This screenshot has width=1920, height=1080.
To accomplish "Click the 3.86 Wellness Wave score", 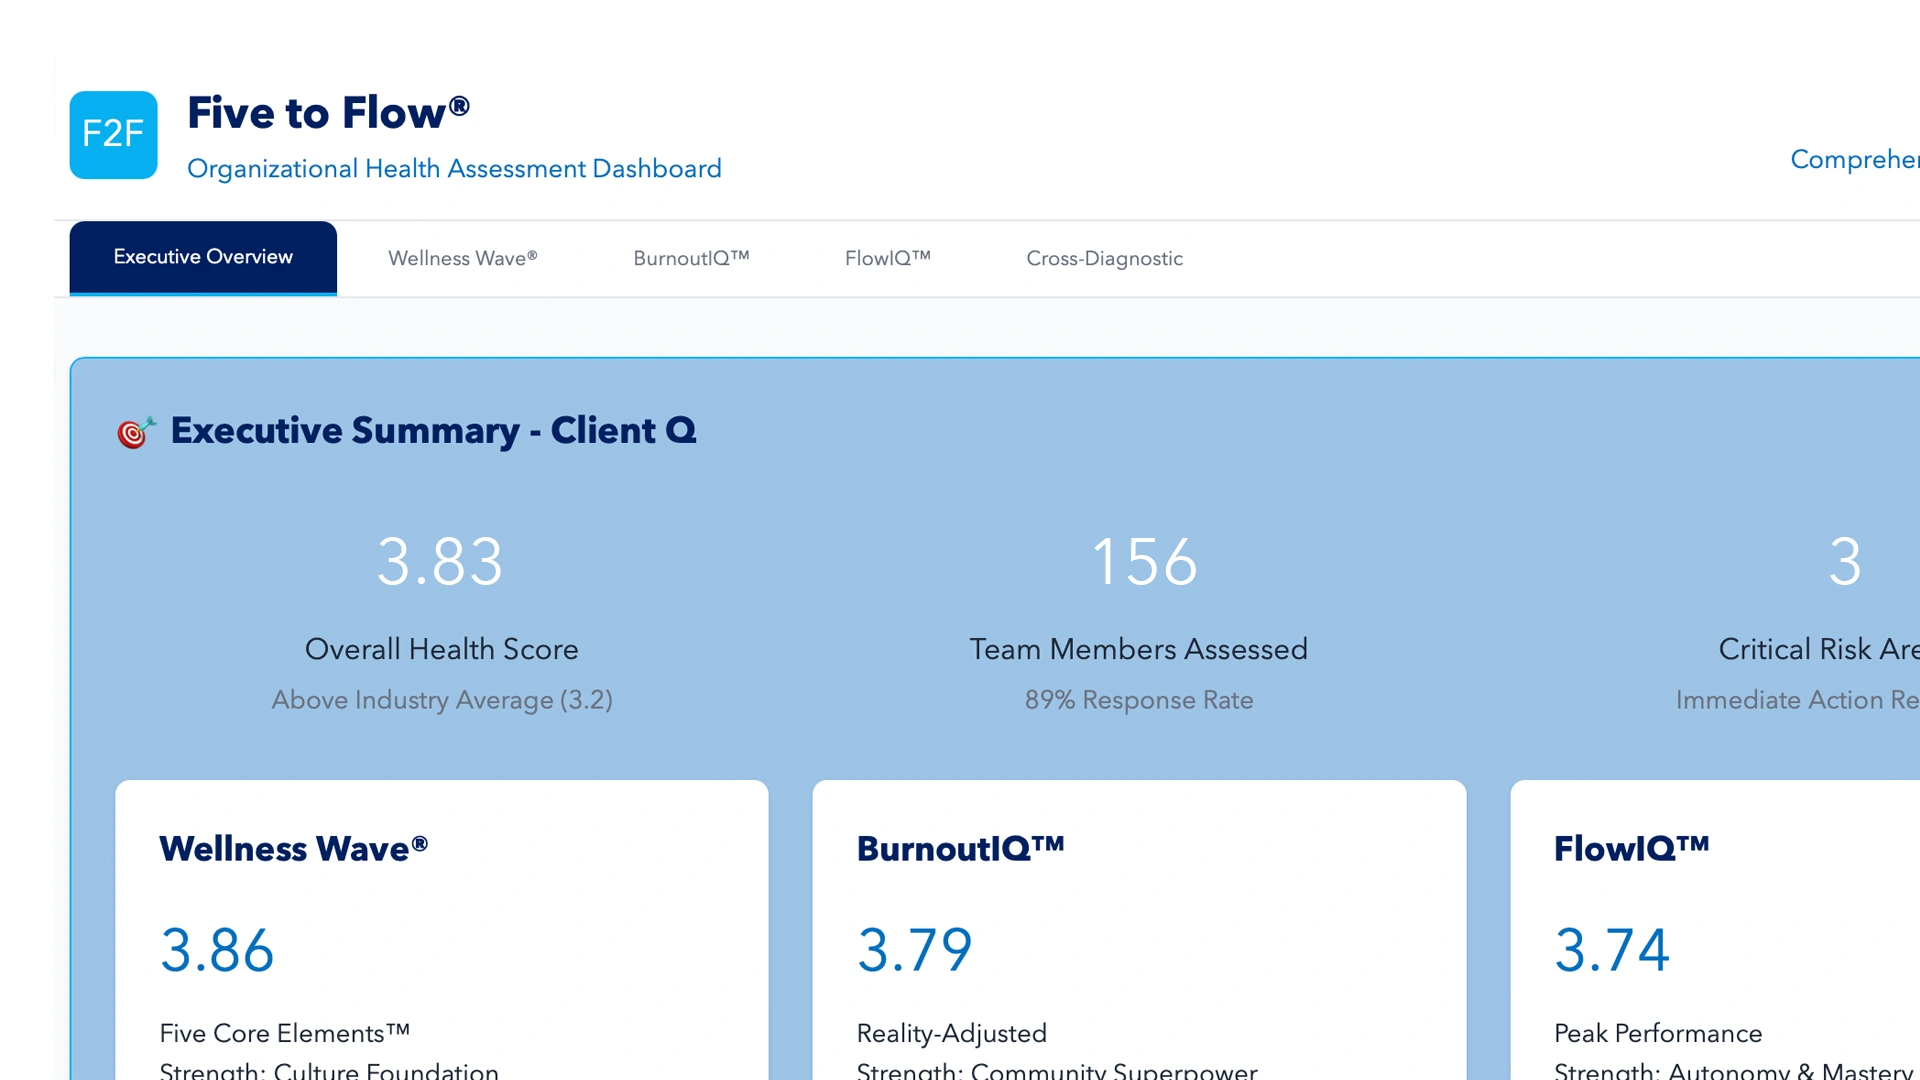I will [217, 949].
